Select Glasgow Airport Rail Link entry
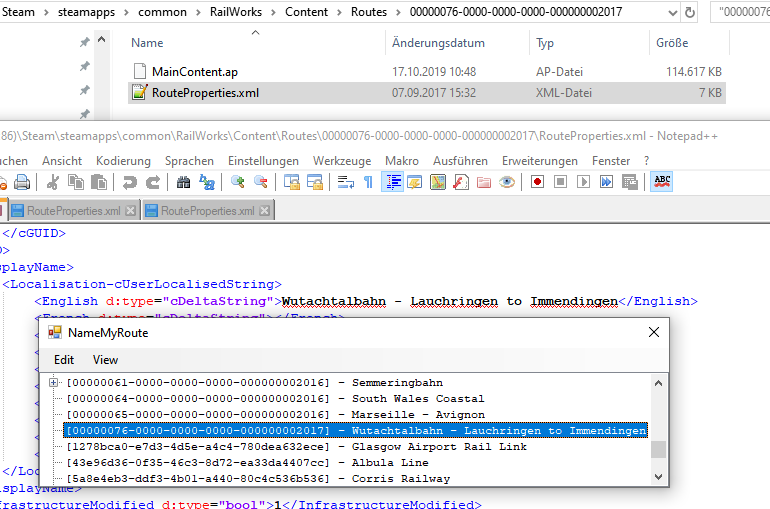The image size is (770, 509). [x=296, y=447]
